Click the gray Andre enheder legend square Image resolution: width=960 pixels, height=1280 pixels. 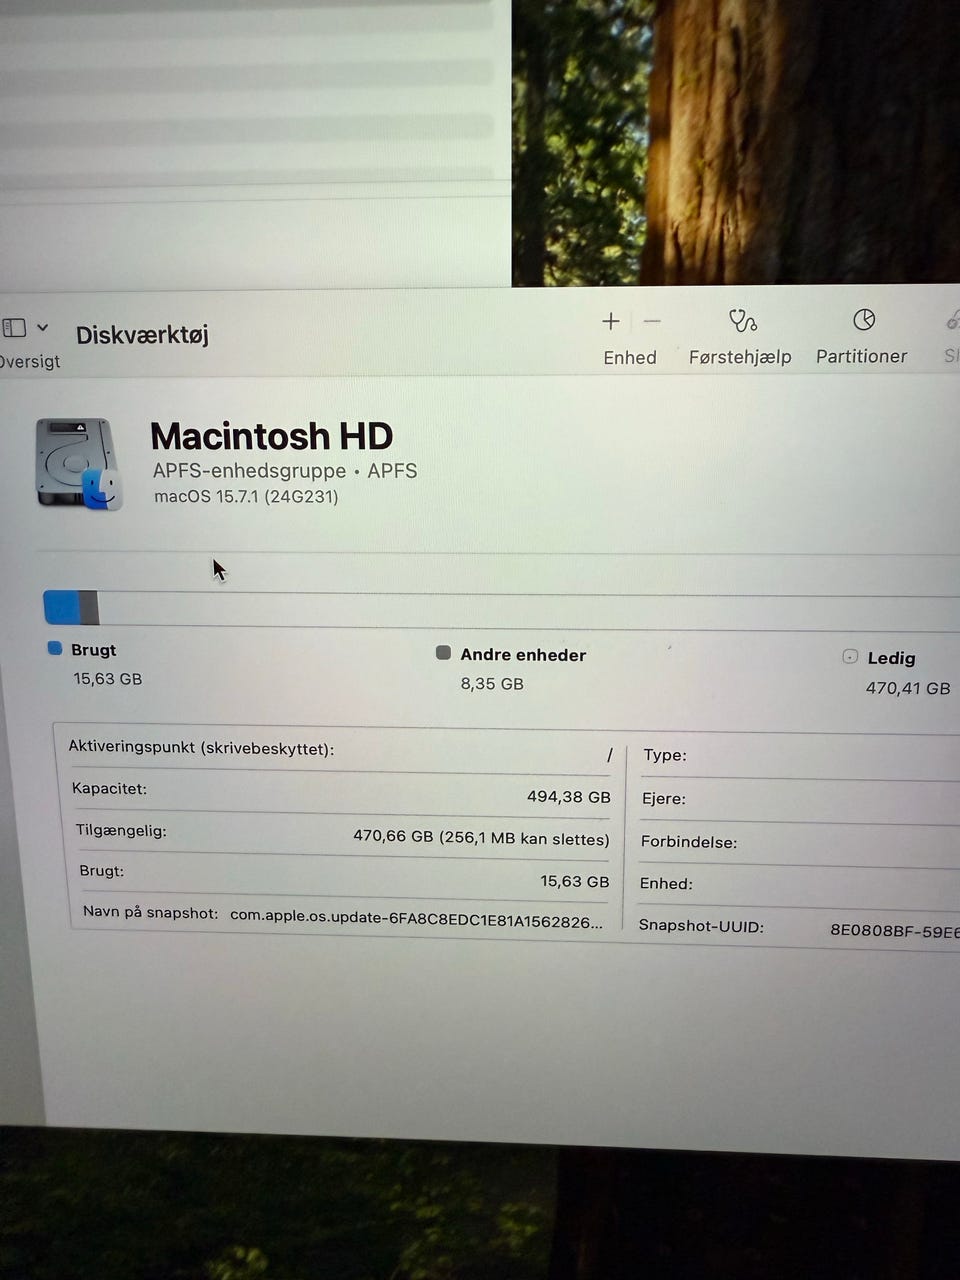(443, 653)
